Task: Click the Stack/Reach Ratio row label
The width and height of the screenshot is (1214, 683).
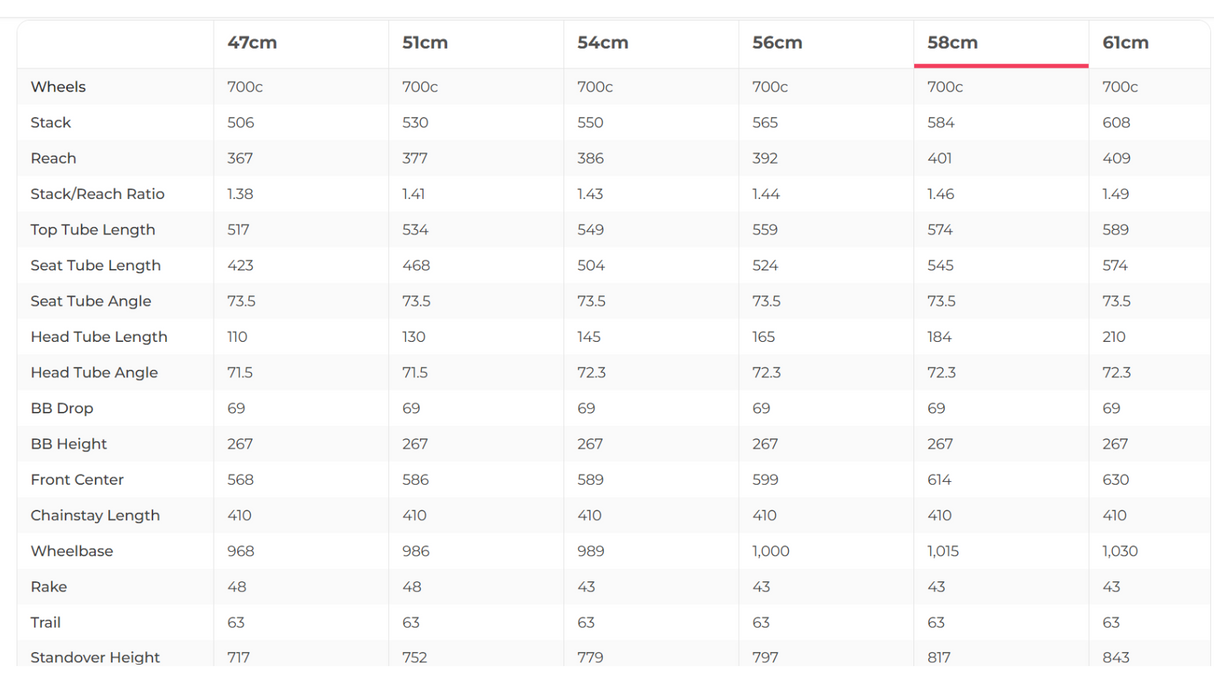Action: tap(97, 194)
